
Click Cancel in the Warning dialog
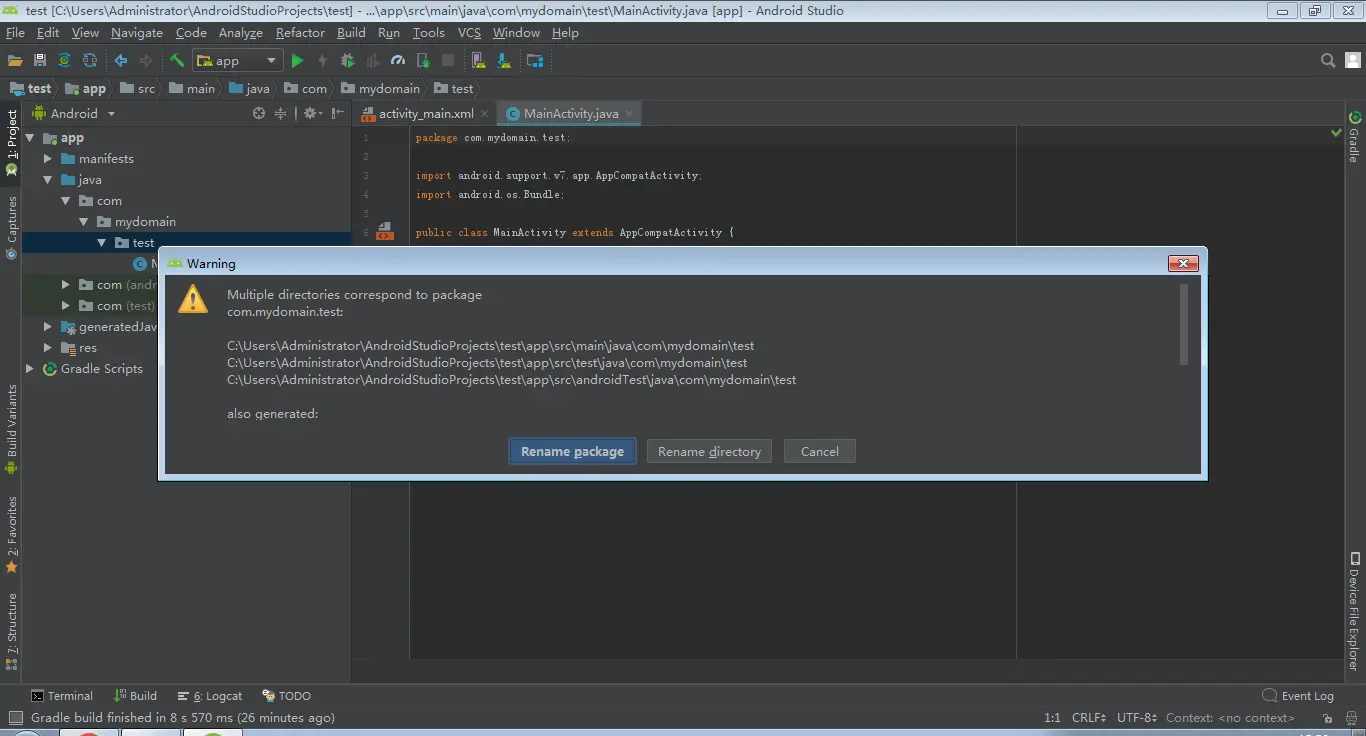(820, 452)
